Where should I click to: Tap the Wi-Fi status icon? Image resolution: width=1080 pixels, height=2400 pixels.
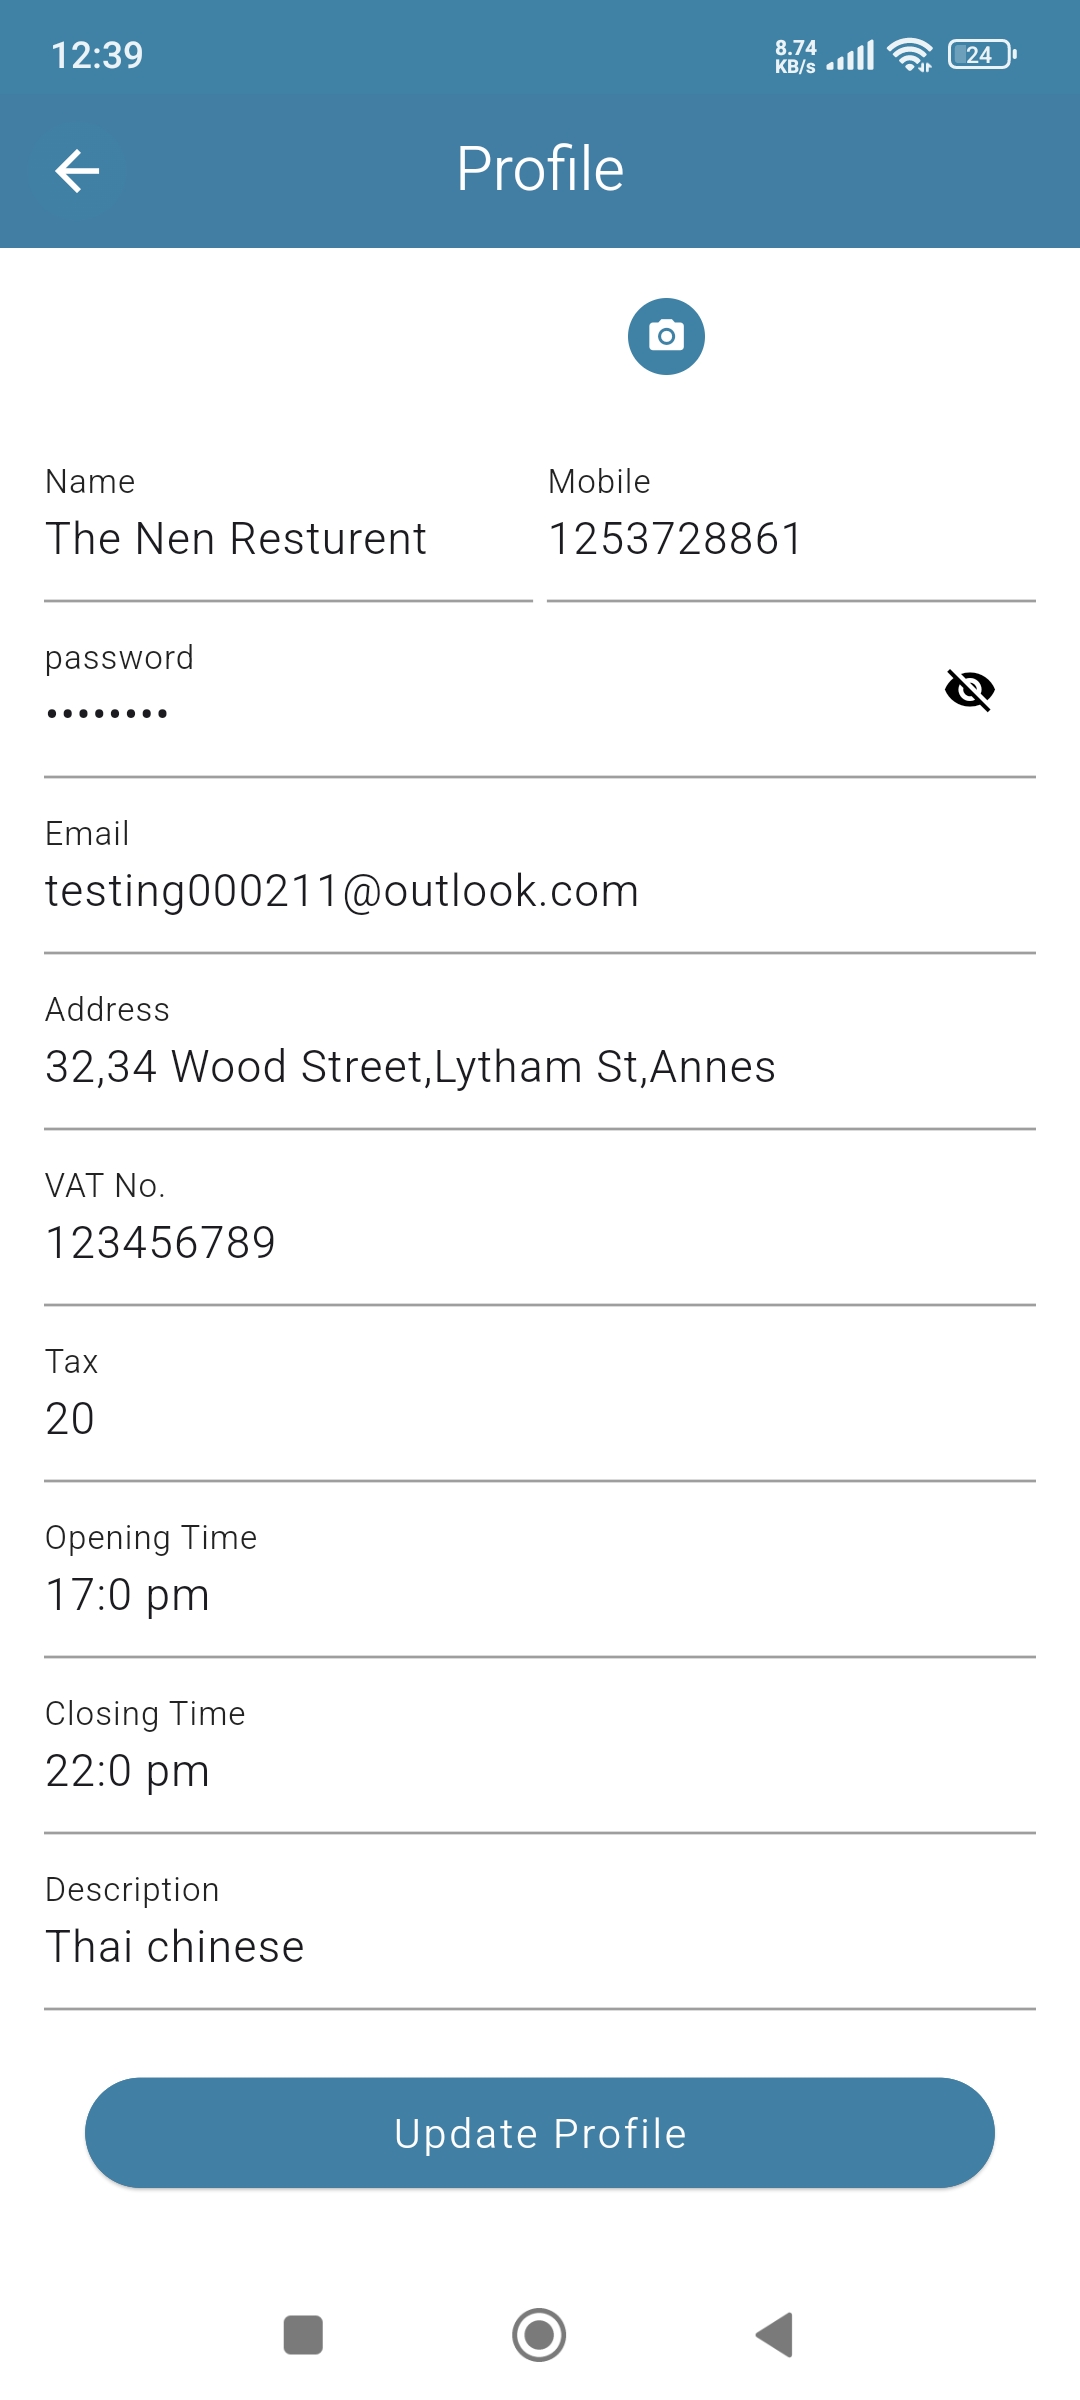pos(910,55)
